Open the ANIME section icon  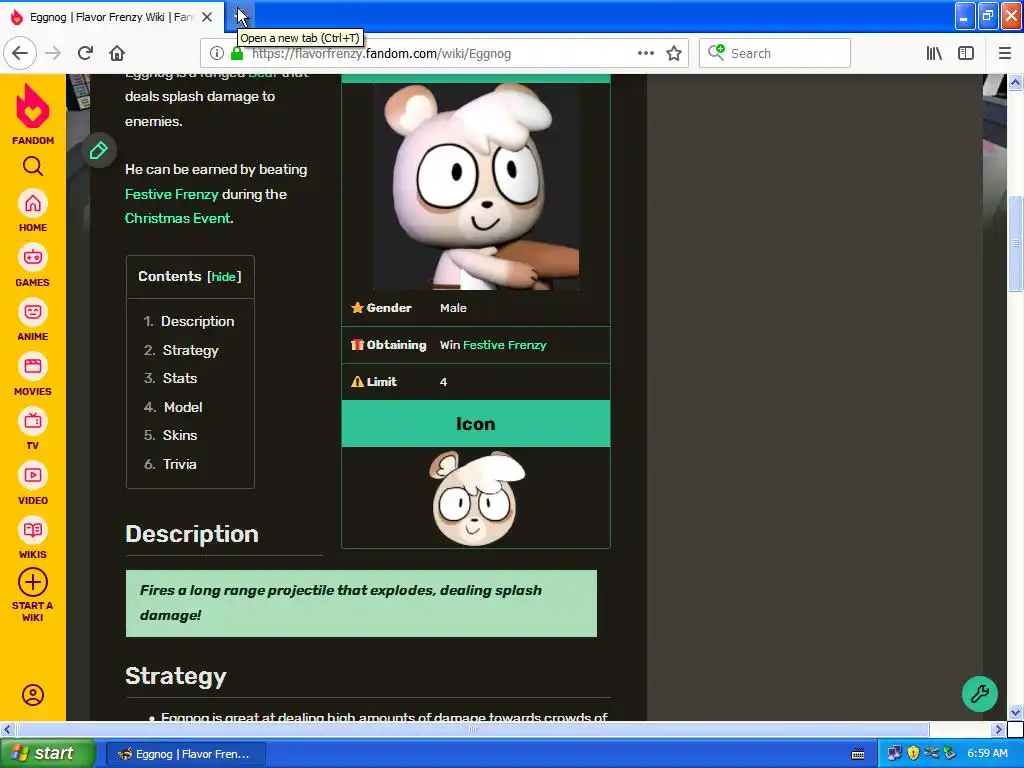(x=33, y=312)
